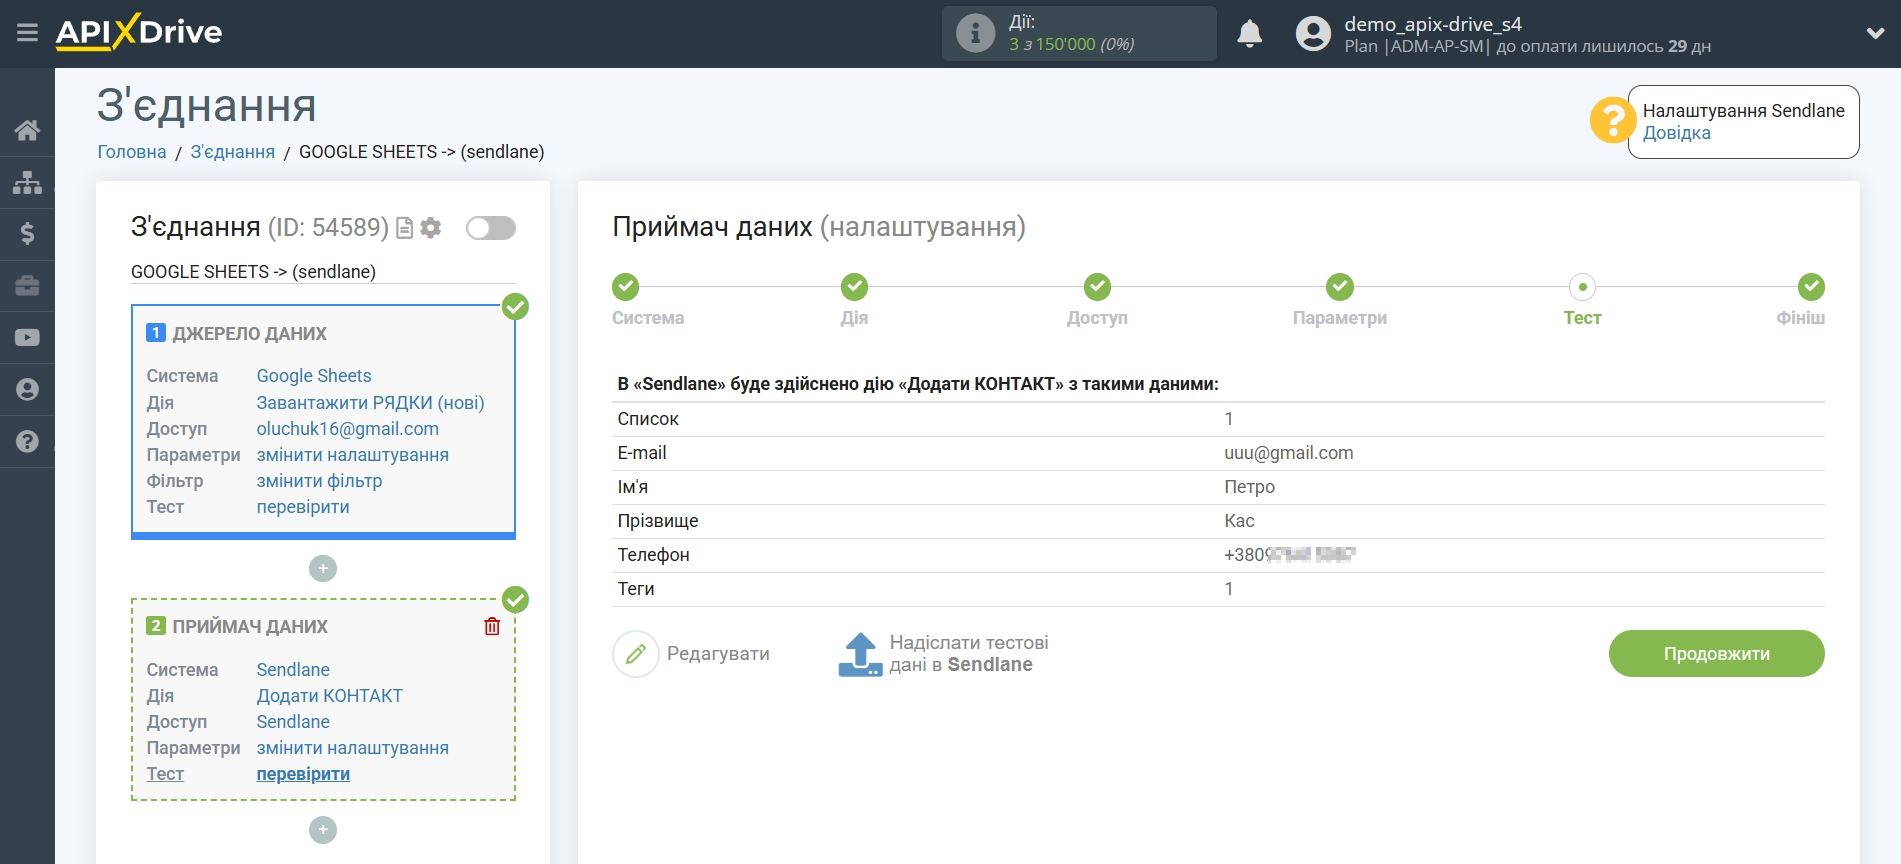Viewport: 1901px width, 864px height.
Task: Click the connection document copy icon
Action: [404, 228]
